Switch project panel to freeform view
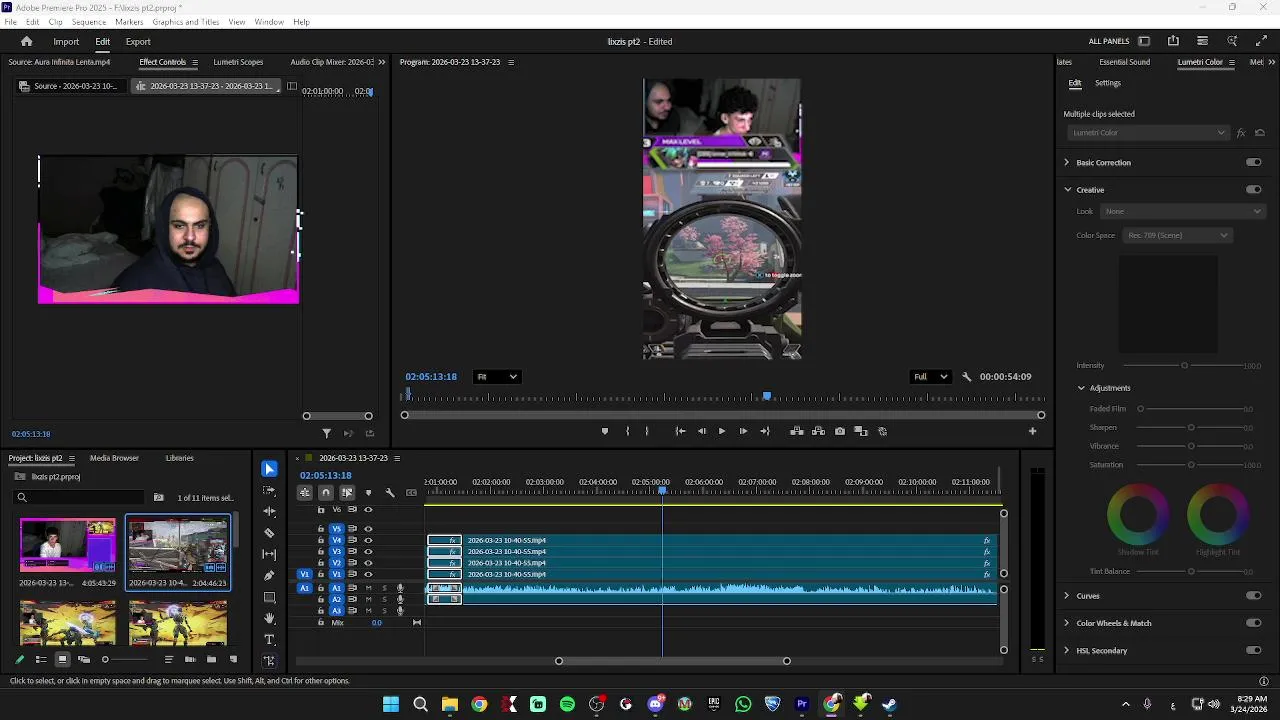 pos(83,659)
